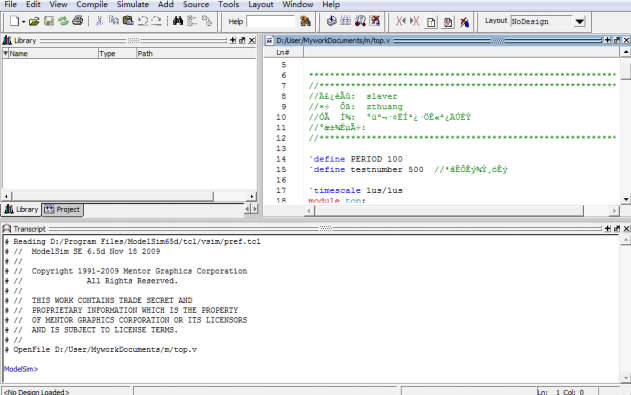Open the Compile menu
The image size is (631, 395).
pyautogui.click(x=92, y=4)
